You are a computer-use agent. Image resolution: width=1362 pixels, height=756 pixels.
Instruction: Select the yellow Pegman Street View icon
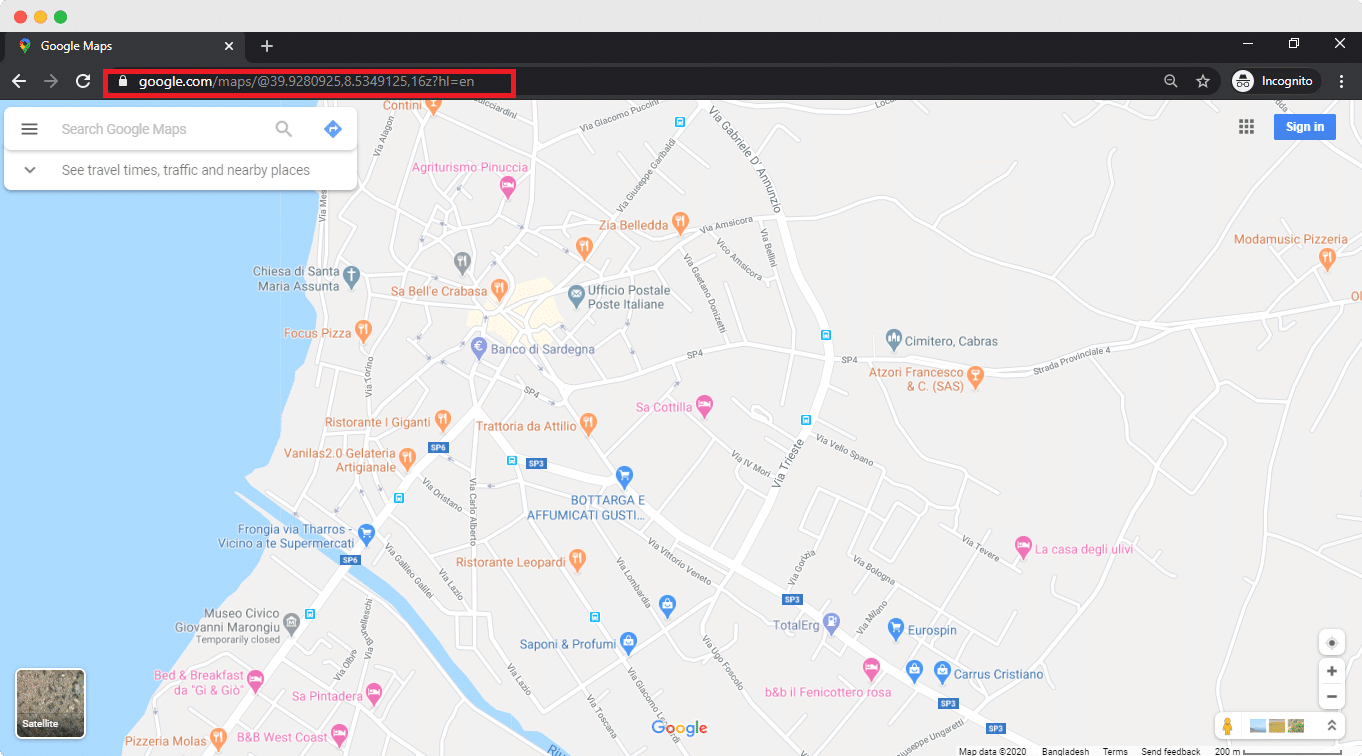pos(1228,726)
